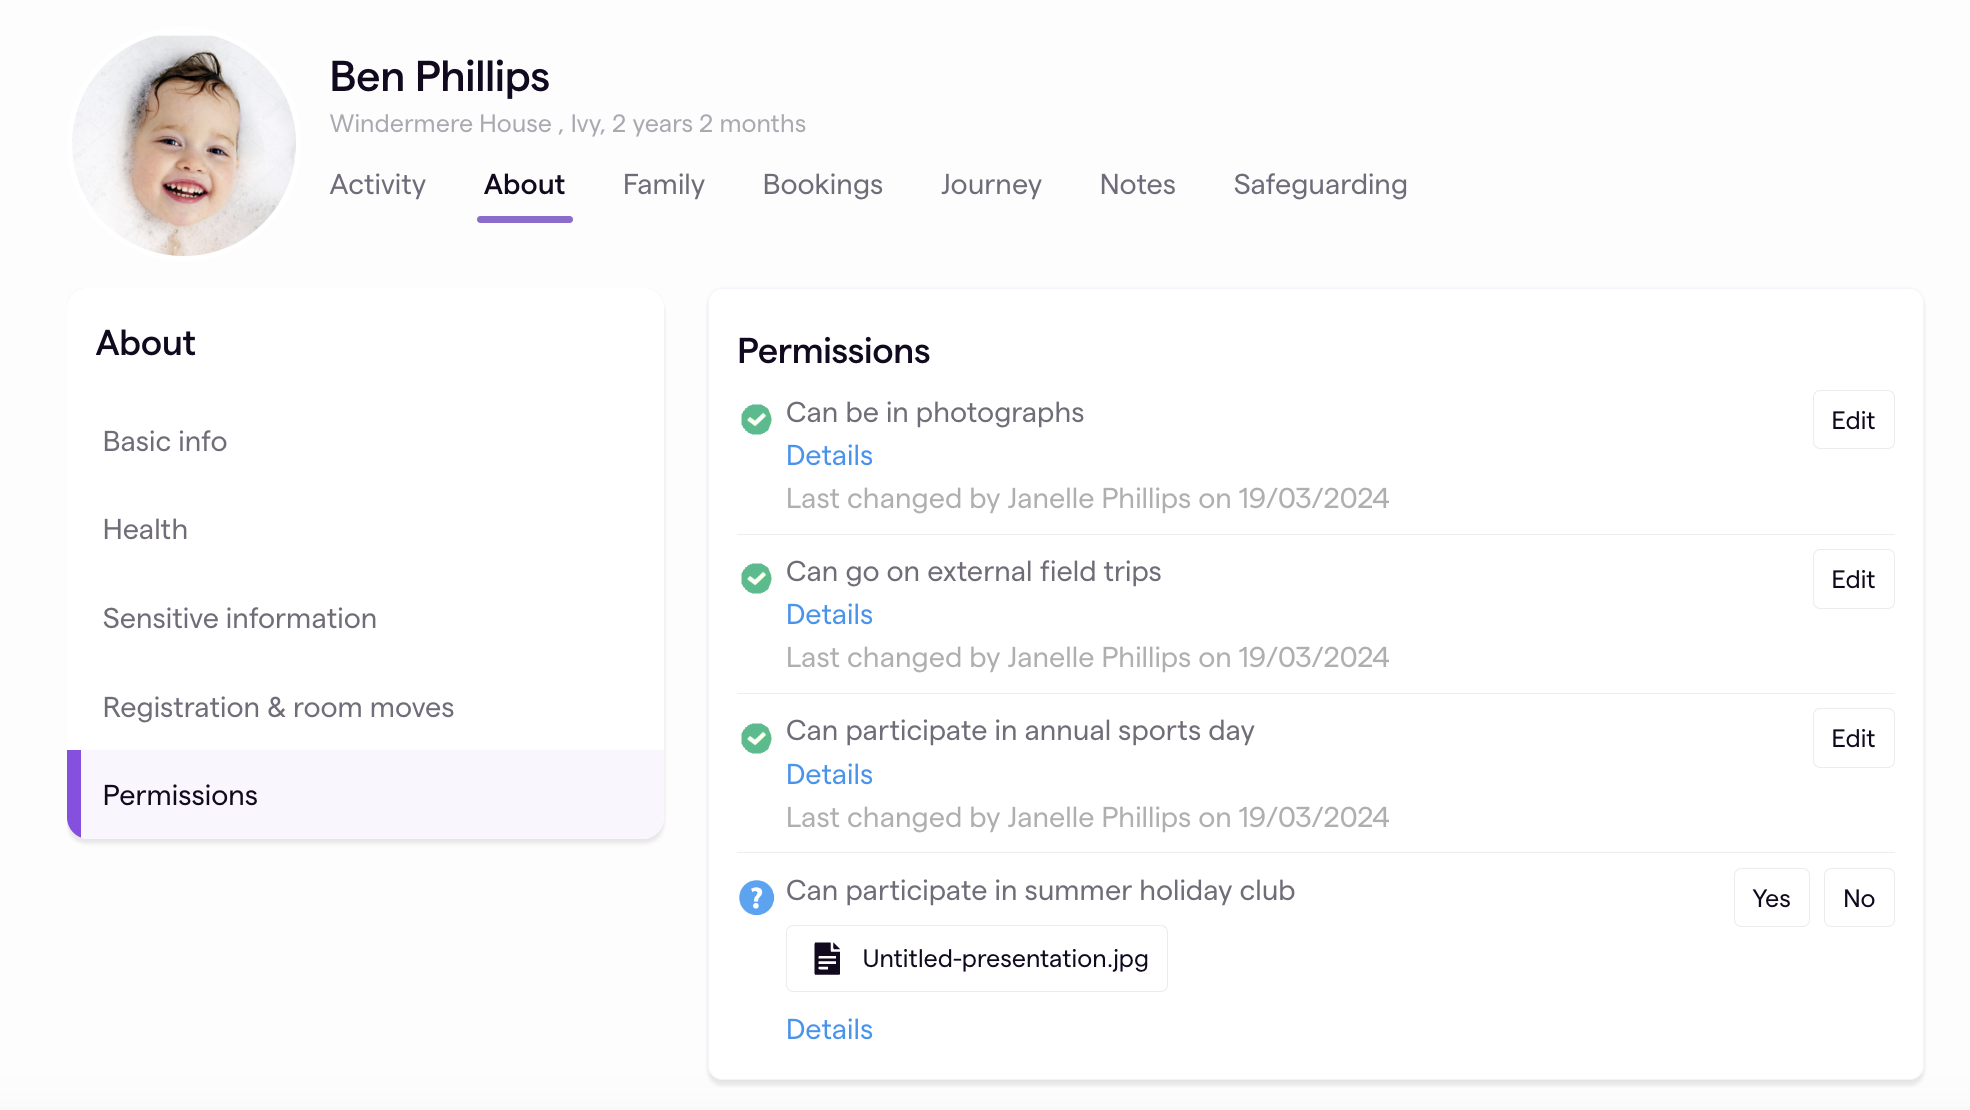Open the Journey tab

(991, 184)
